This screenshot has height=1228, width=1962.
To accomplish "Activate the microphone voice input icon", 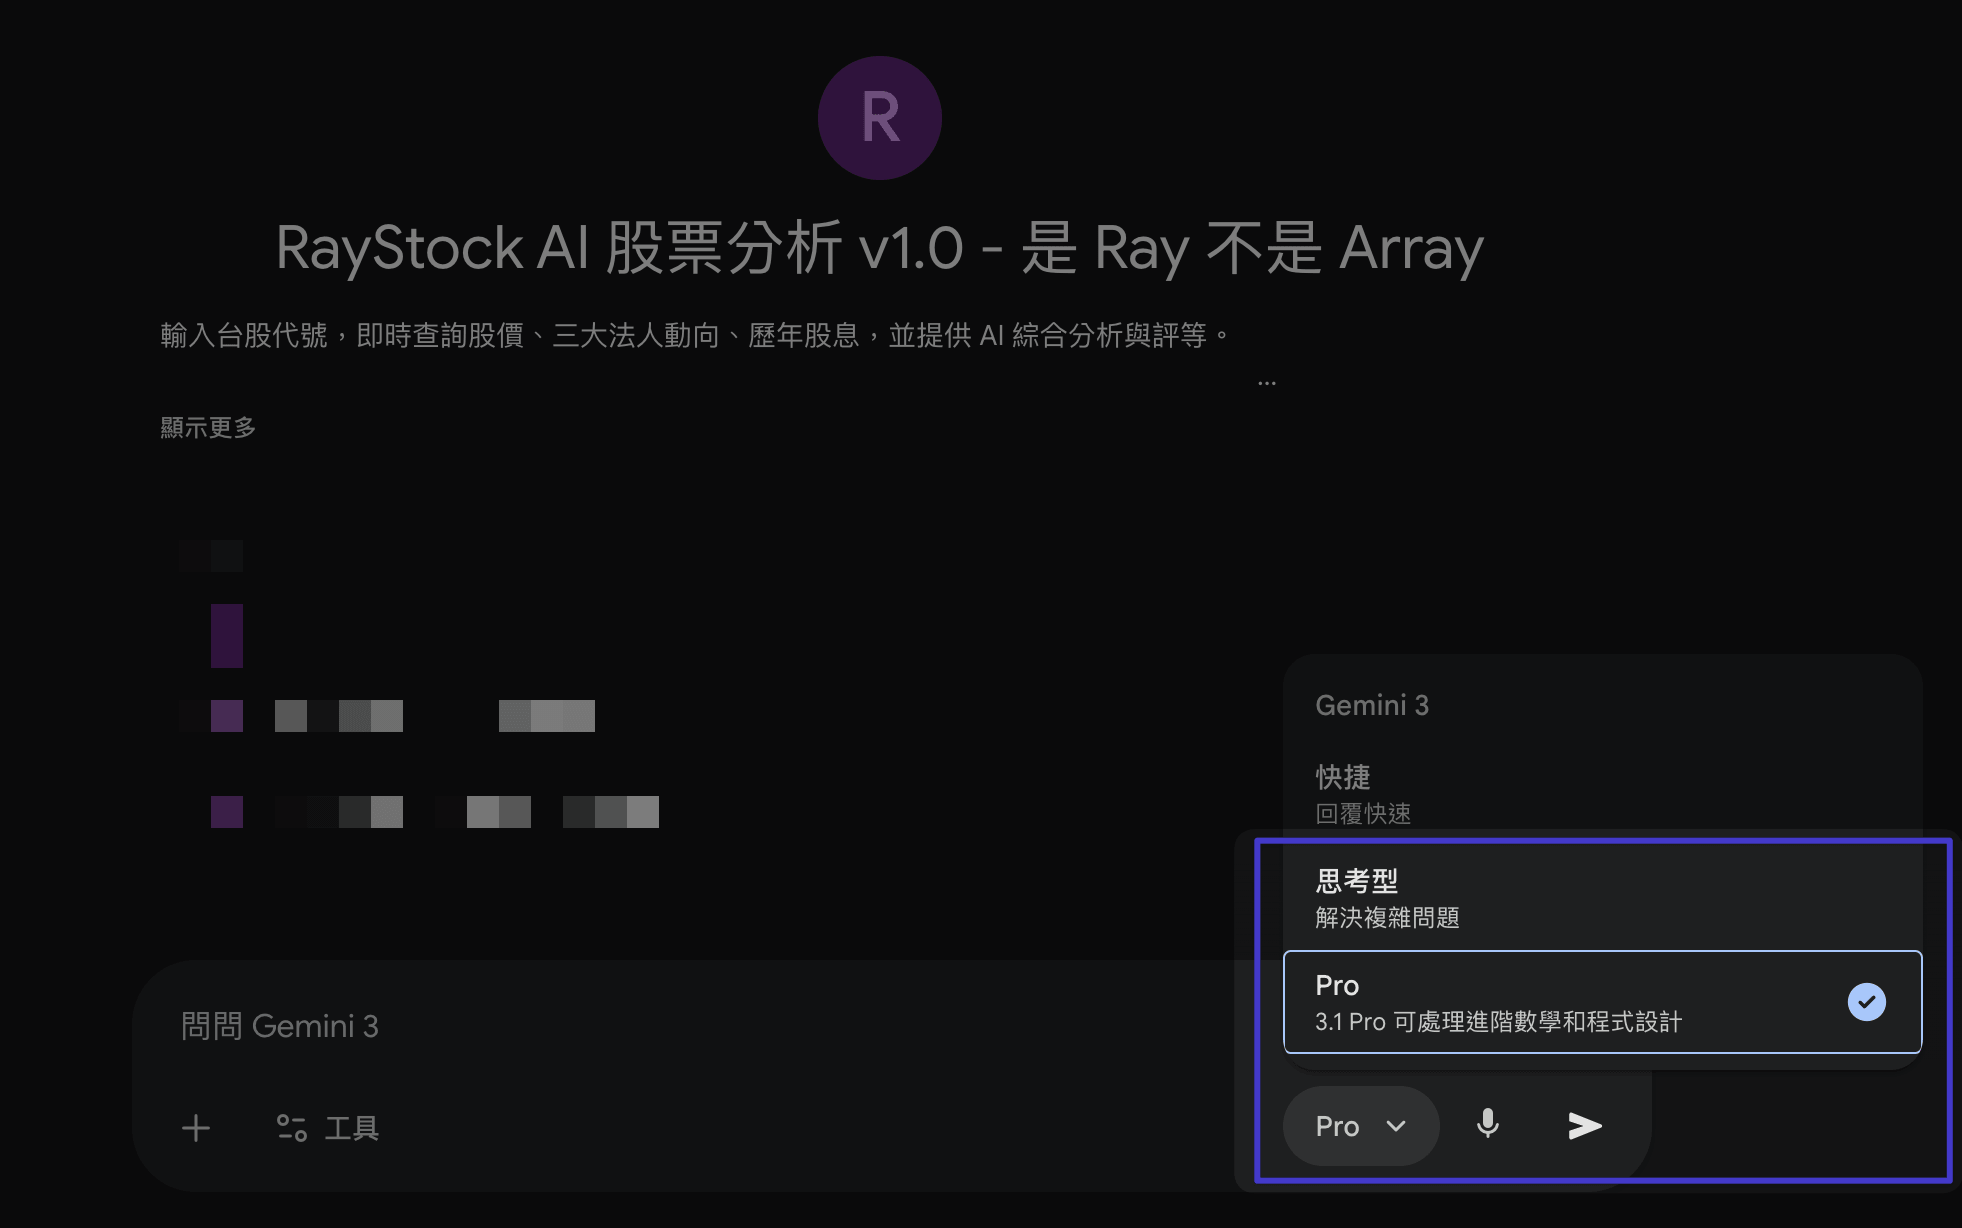I will point(1488,1126).
